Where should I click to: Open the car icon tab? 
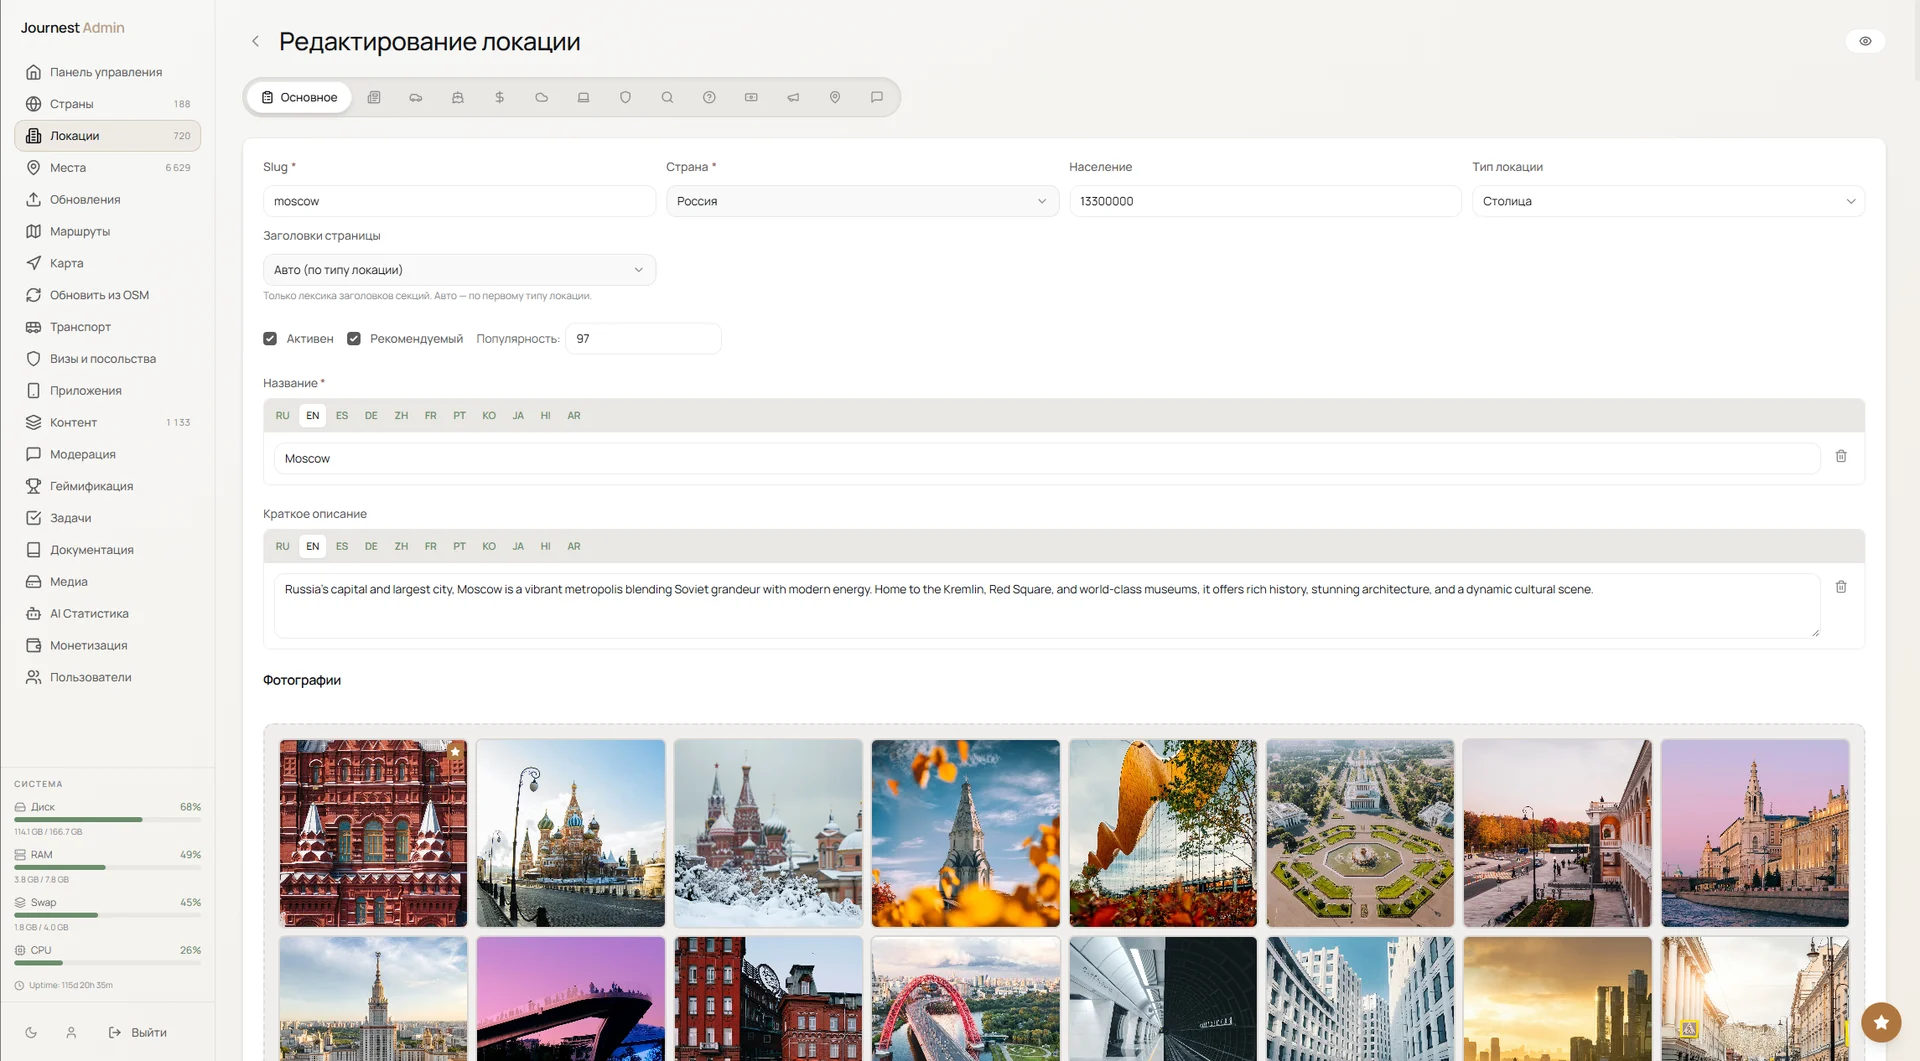[416, 97]
